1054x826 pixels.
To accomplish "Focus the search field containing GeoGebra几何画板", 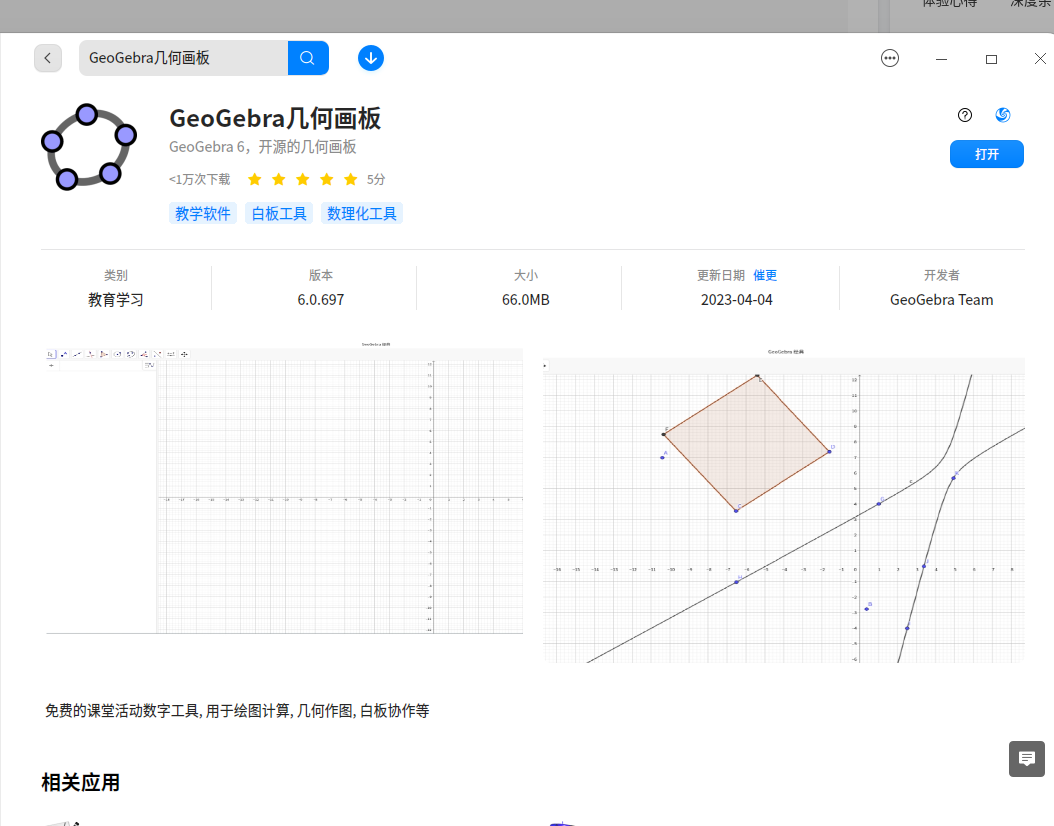I will pos(184,58).
